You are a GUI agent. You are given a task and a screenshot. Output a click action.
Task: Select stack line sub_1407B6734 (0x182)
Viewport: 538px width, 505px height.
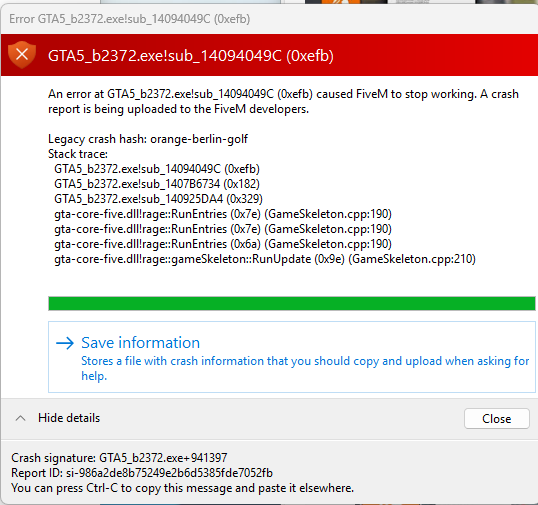point(157,184)
